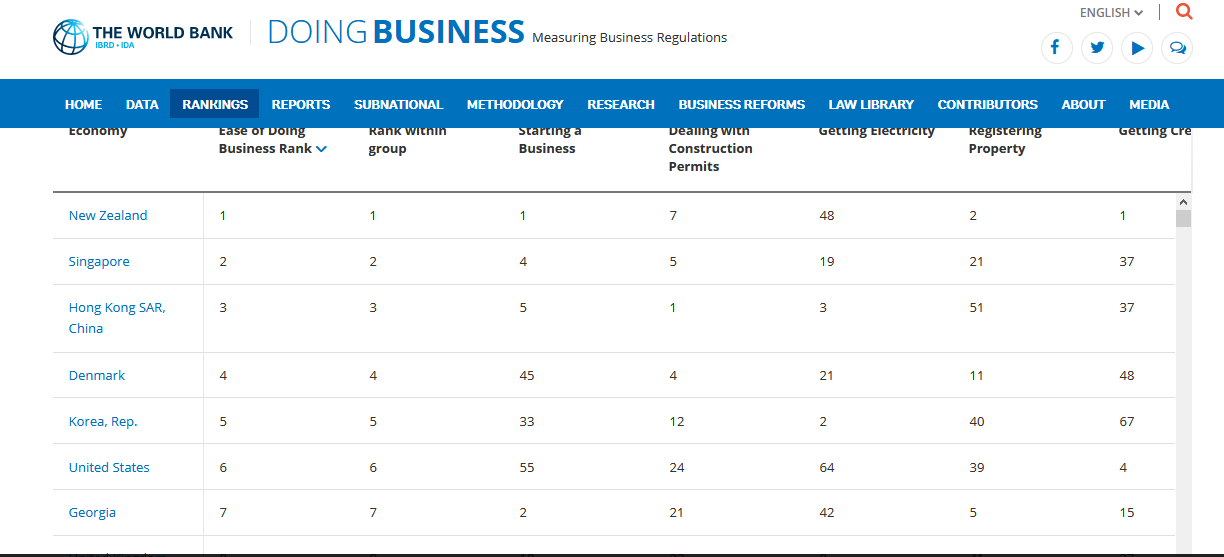Open the New Zealand economy link

(108, 215)
